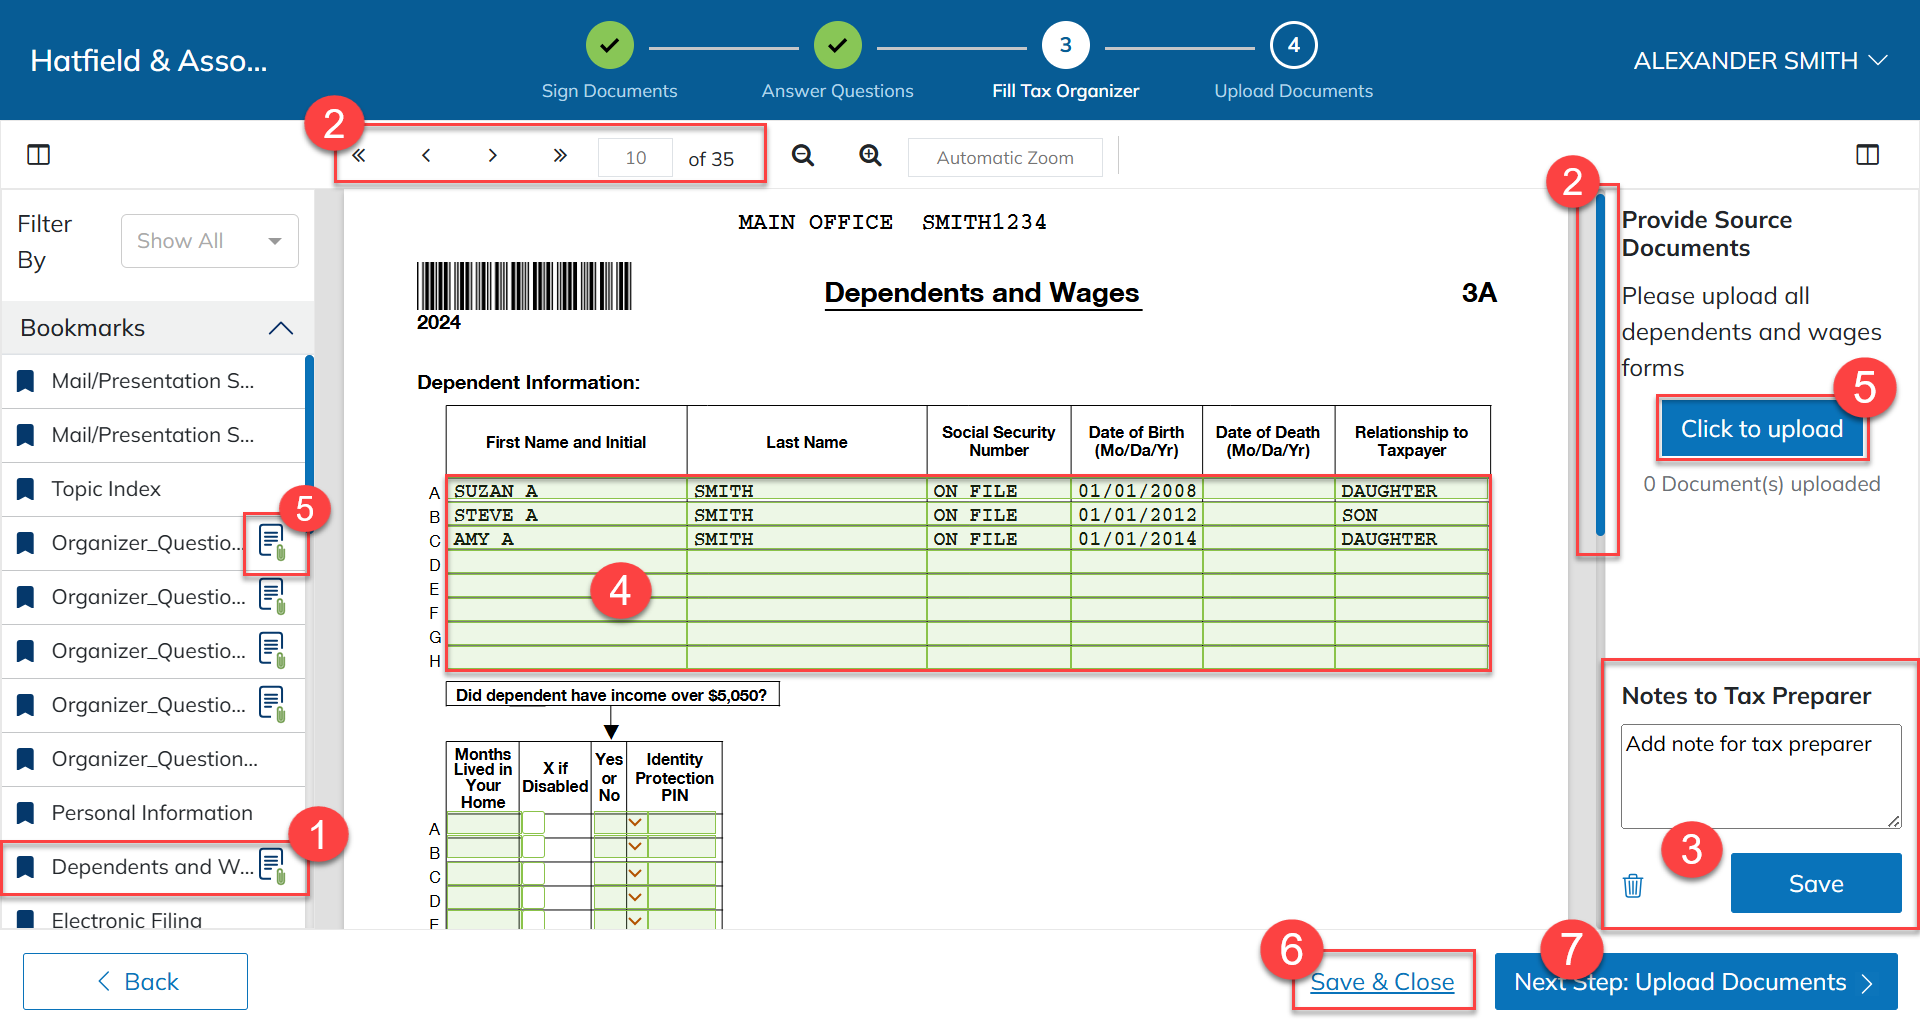Zoom in on the document view
The height and width of the screenshot is (1022, 1920).
(870, 156)
